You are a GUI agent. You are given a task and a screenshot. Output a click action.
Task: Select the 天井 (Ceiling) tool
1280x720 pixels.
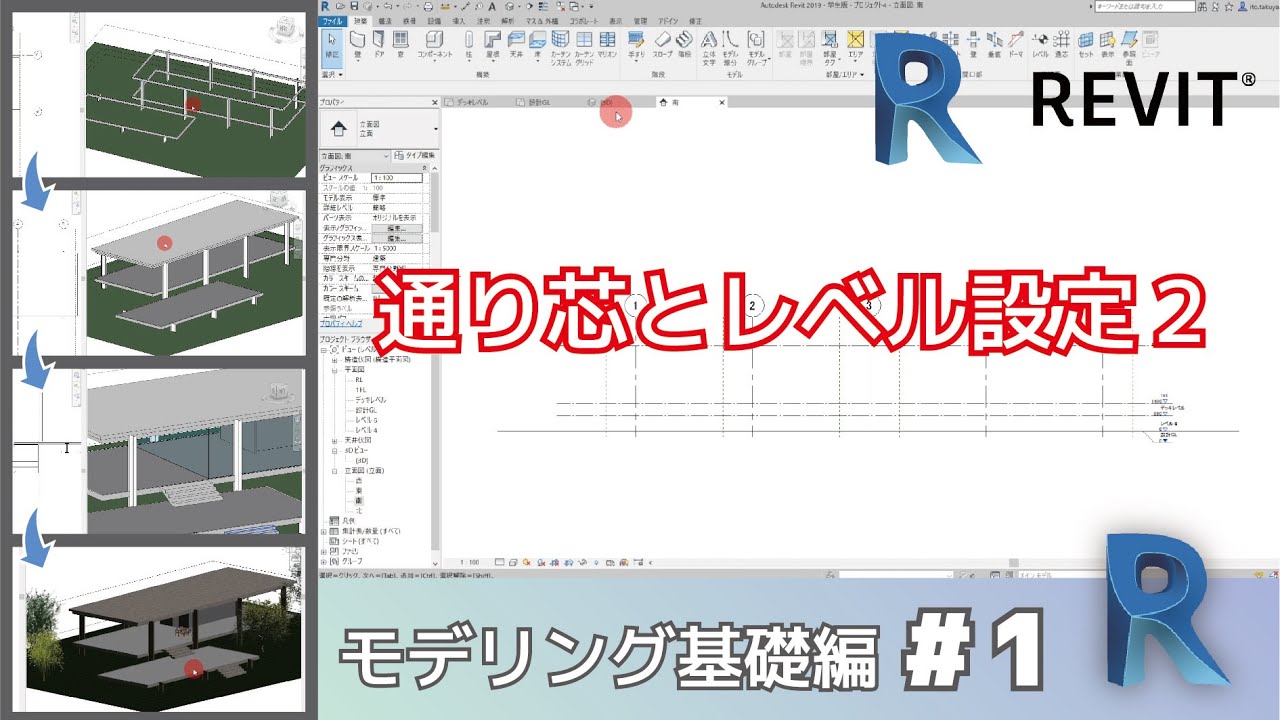[516, 44]
